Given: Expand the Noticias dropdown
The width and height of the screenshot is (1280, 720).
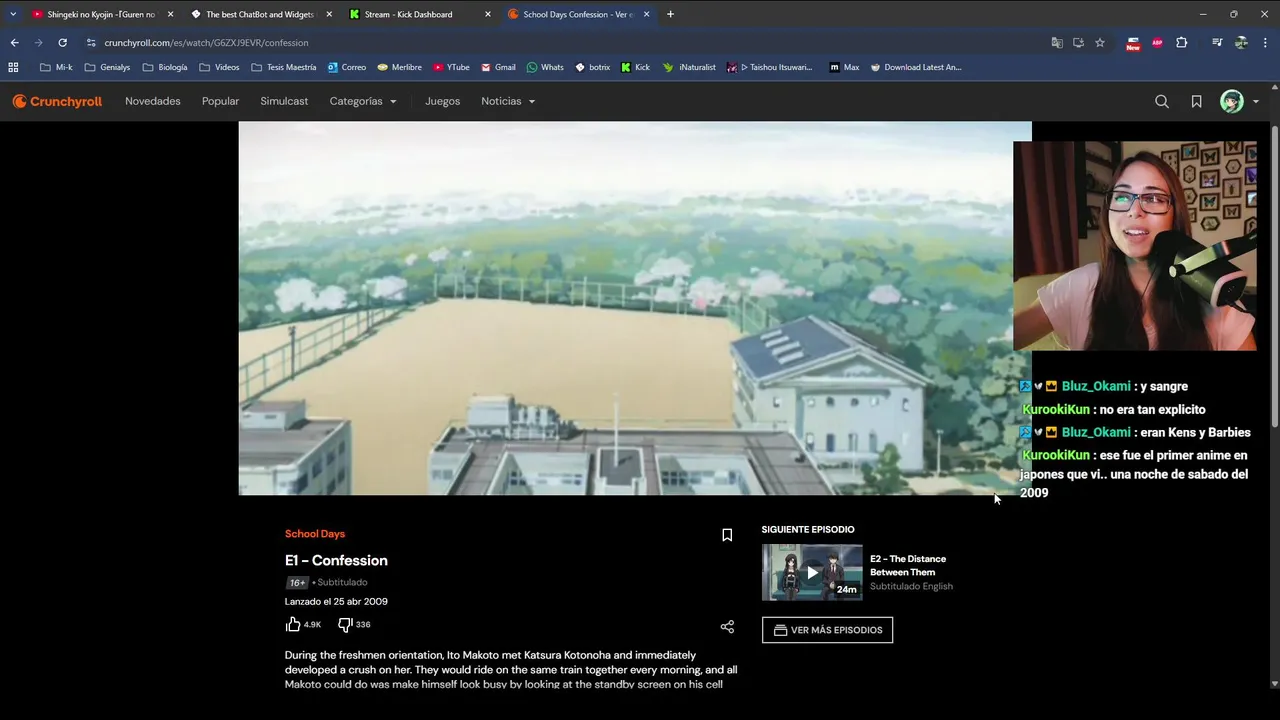Looking at the screenshot, I should click(508, 101).
